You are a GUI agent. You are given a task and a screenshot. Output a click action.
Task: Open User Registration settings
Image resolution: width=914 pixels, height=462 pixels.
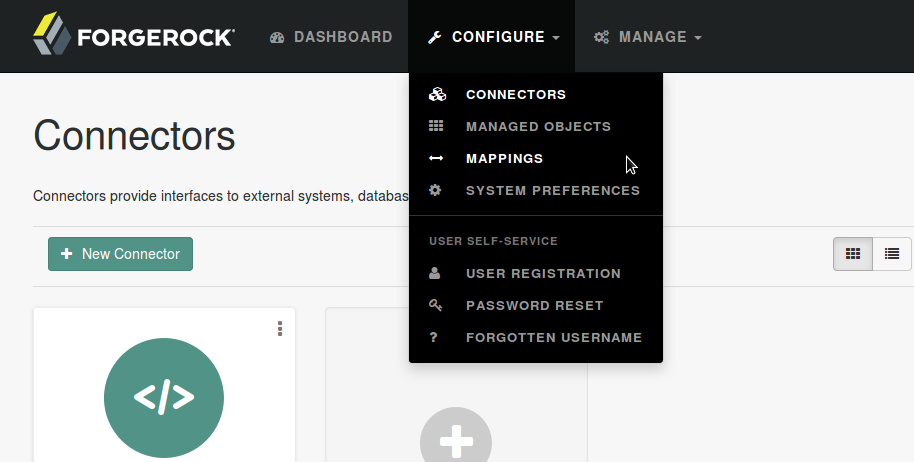(536, 274)
